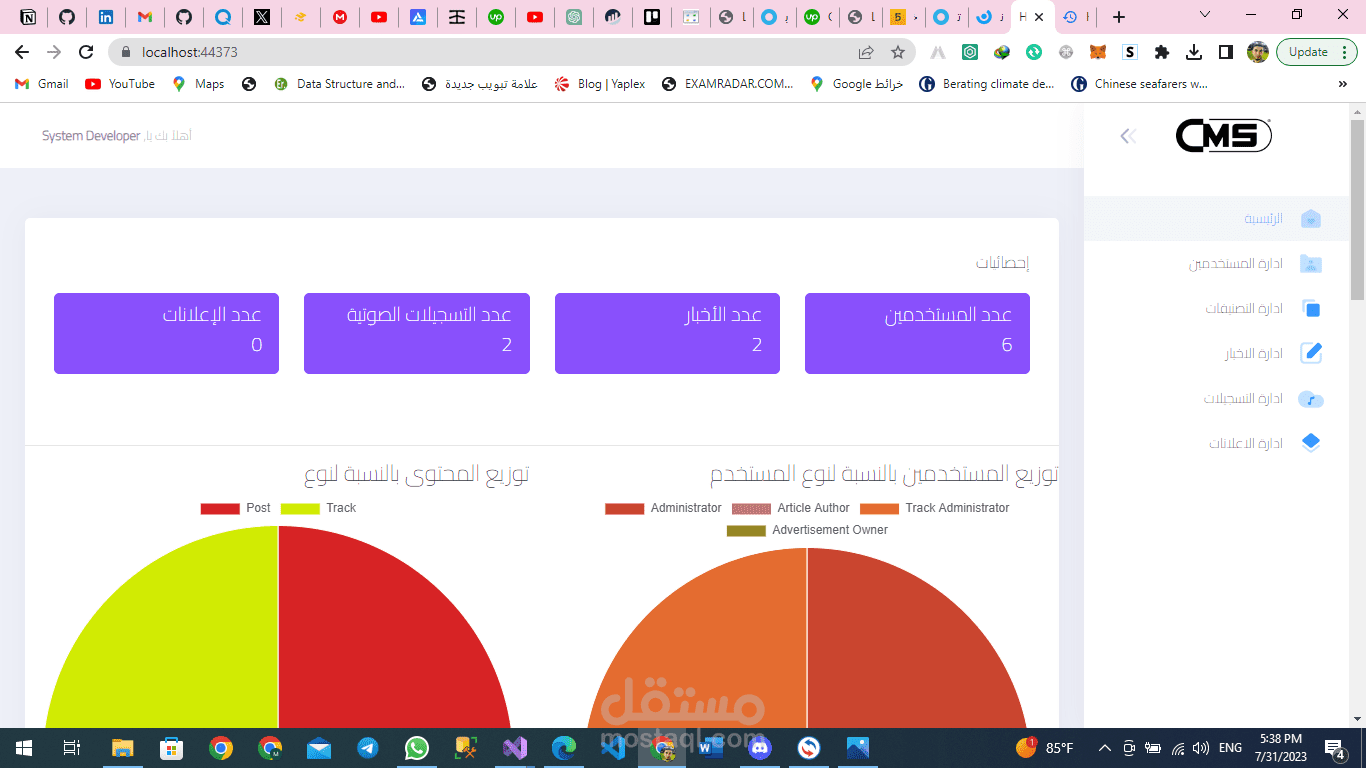Toggle Administrator legend swatch
Image resolution: width=1366 pixels, height=768 pixels.
click(624, 508)
